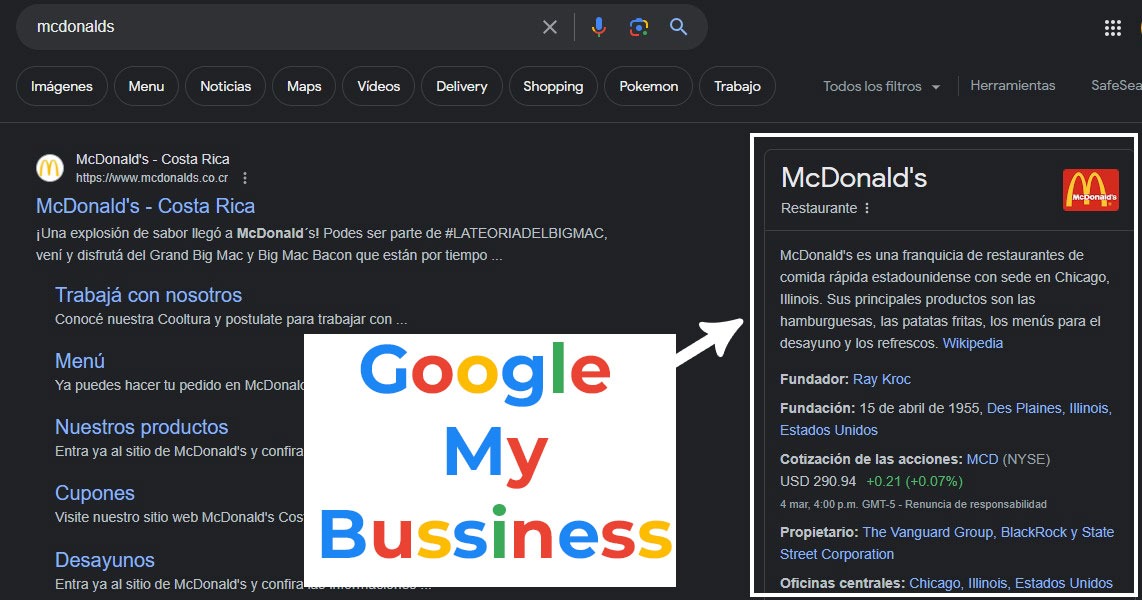
Task: Open Google Lens image search icon
Action: click(x=639, y=27)
